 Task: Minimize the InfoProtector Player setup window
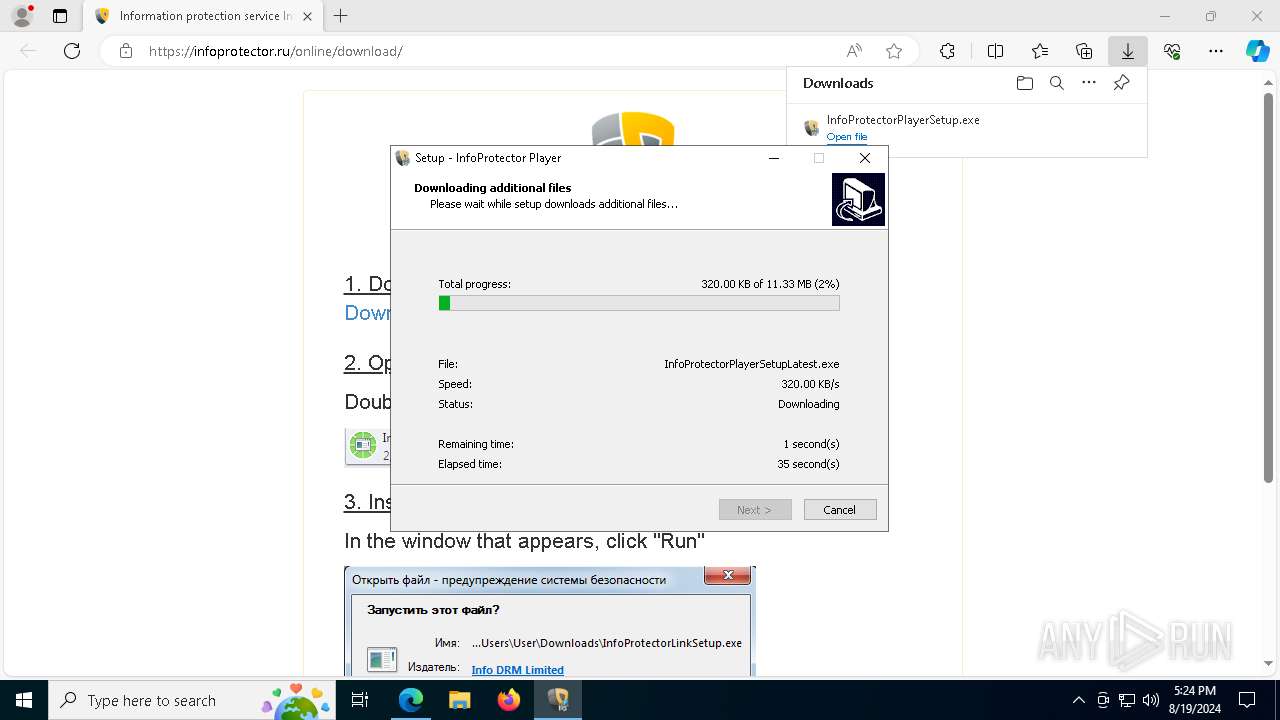[x=774, y=158]
